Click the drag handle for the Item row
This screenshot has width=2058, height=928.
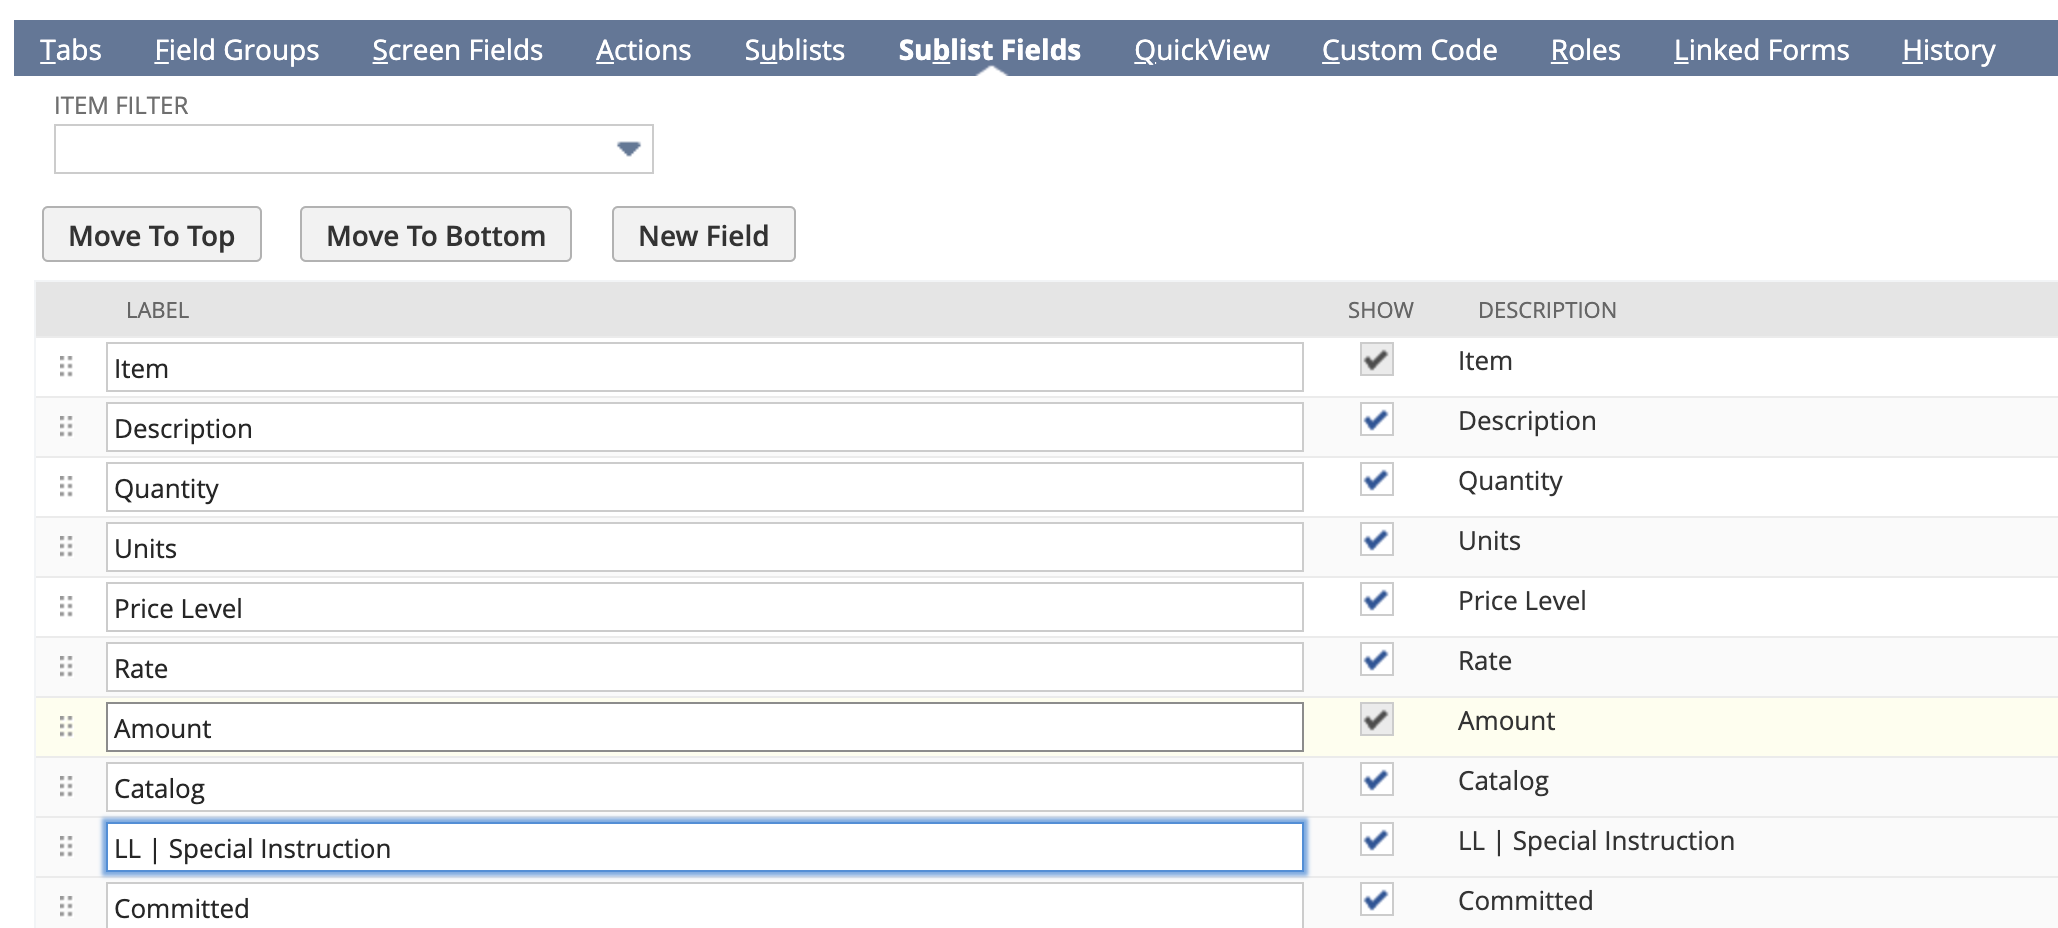tap(66, 367)
